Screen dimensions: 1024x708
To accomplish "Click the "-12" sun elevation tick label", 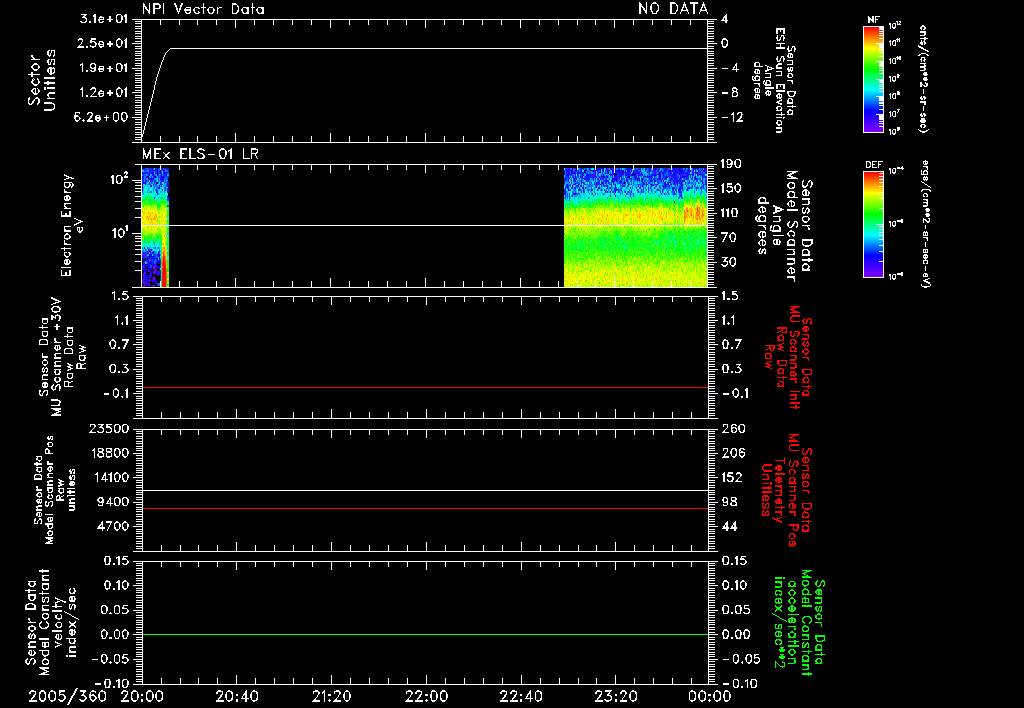I will [x=732, y=118].
